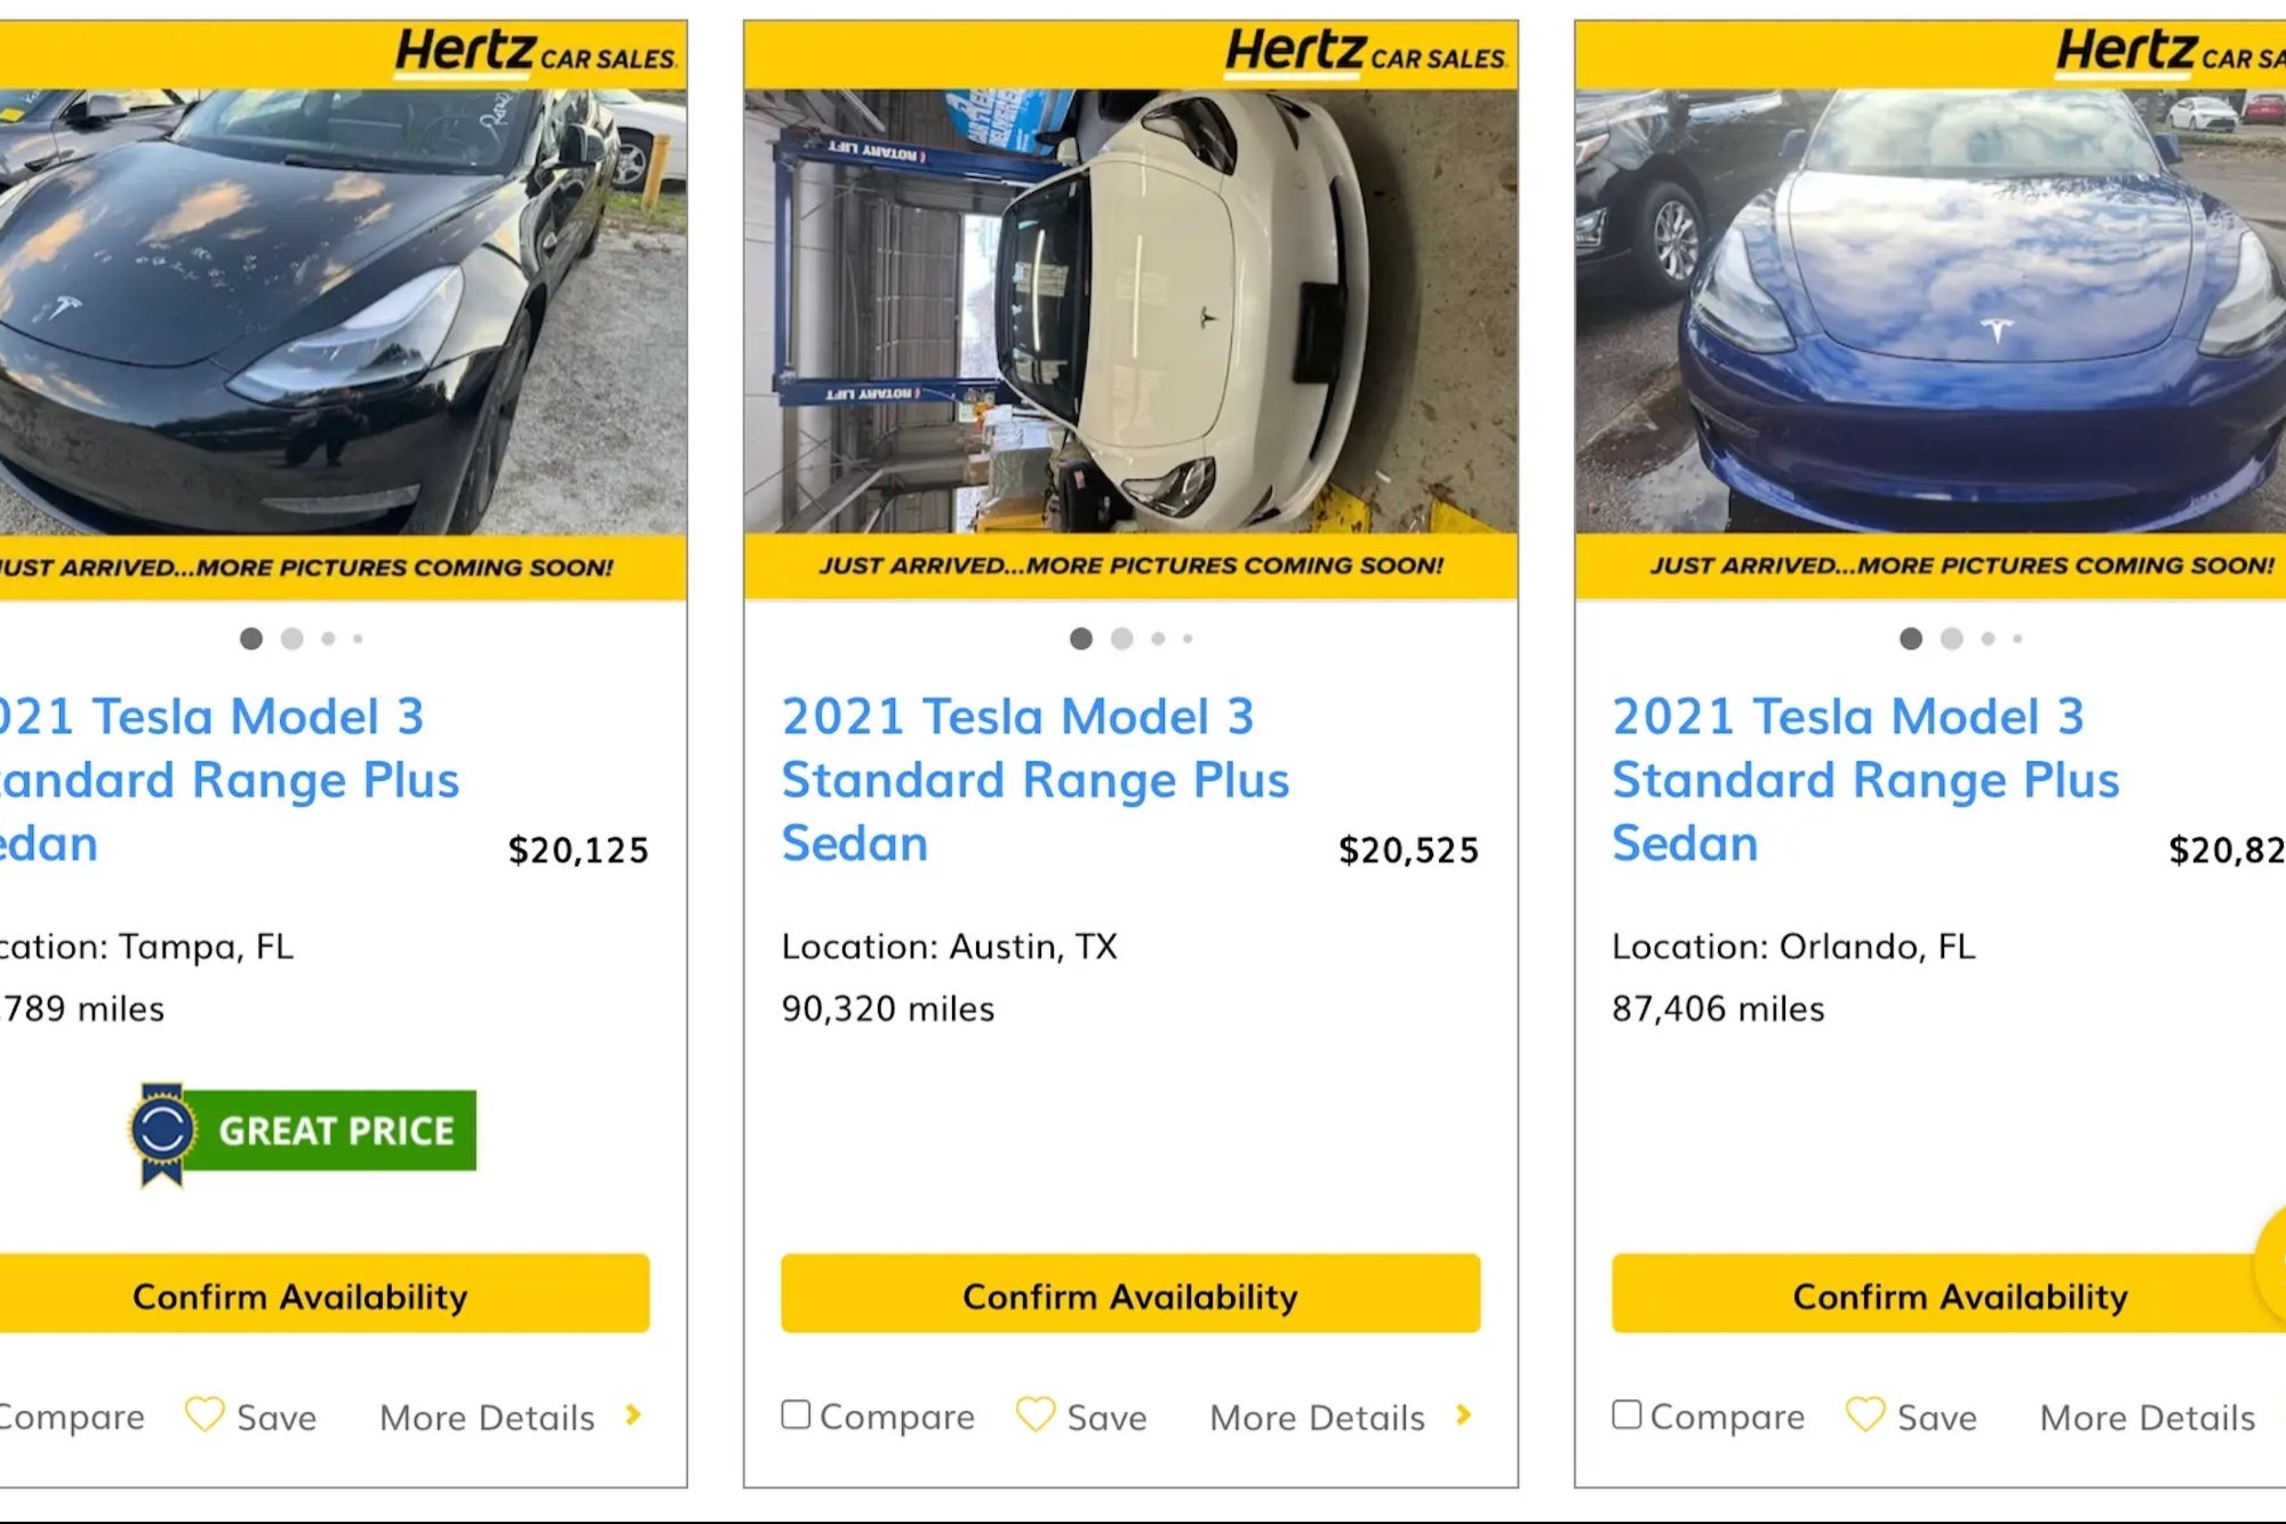Image resolution: width=2286 pixels, height=1524 pixels.
Task: Select second carousel dot on Tampa listing photos
Action: (292, 638)
